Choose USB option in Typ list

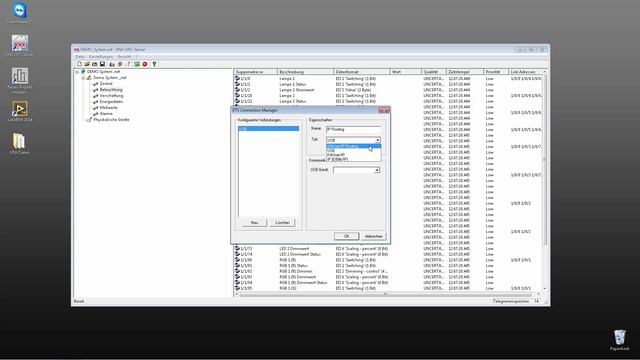(353, 151)
